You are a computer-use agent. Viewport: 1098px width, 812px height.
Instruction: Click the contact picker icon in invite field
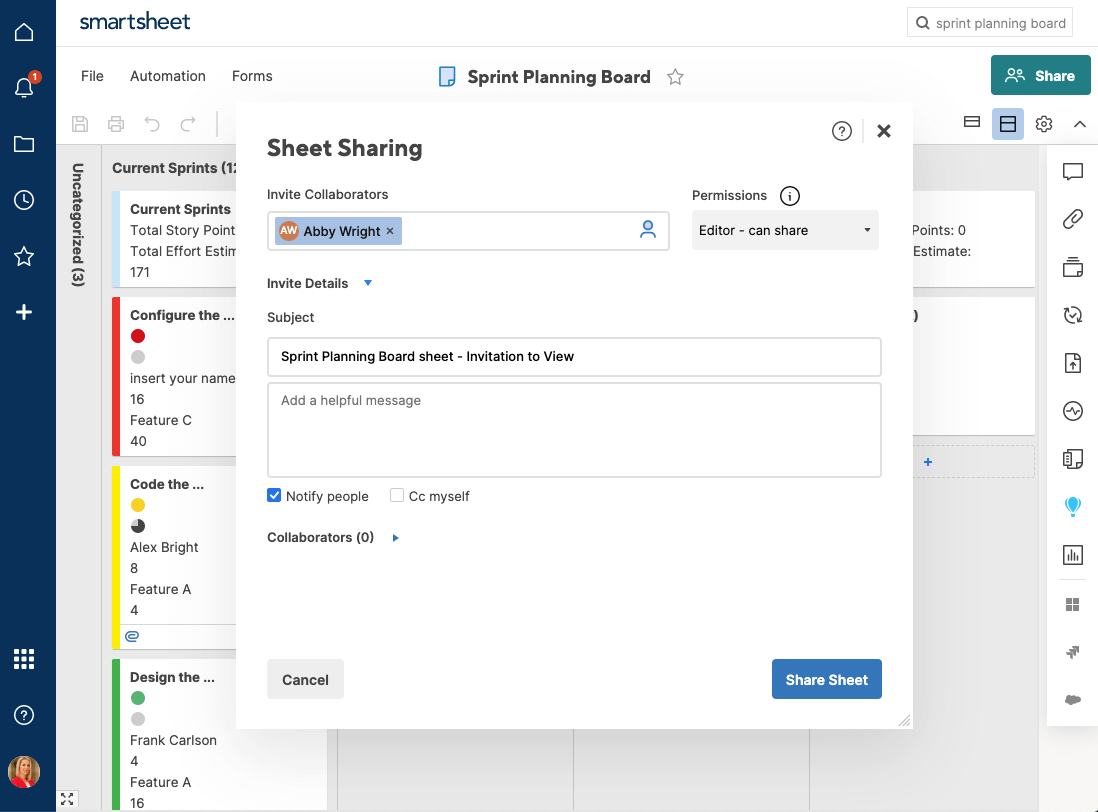(648, 230)
